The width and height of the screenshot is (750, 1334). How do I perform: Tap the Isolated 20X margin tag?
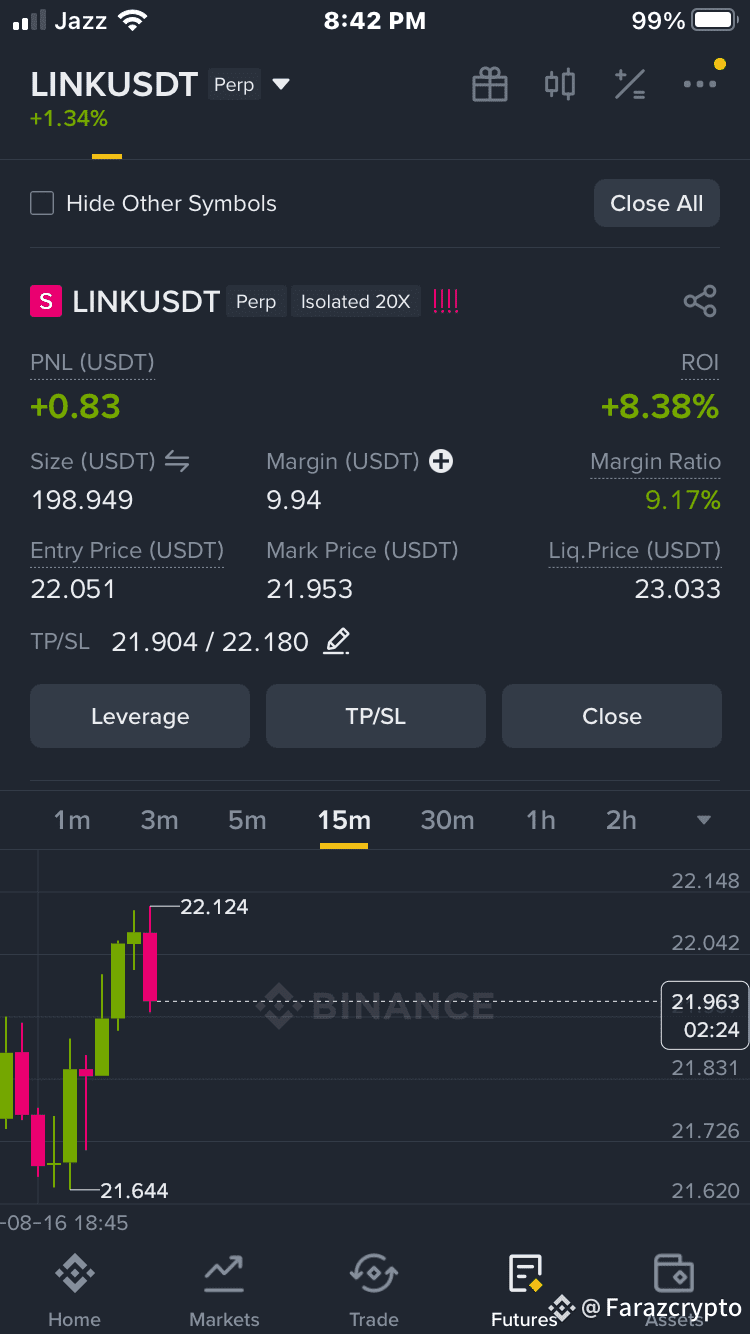point(355,301)
